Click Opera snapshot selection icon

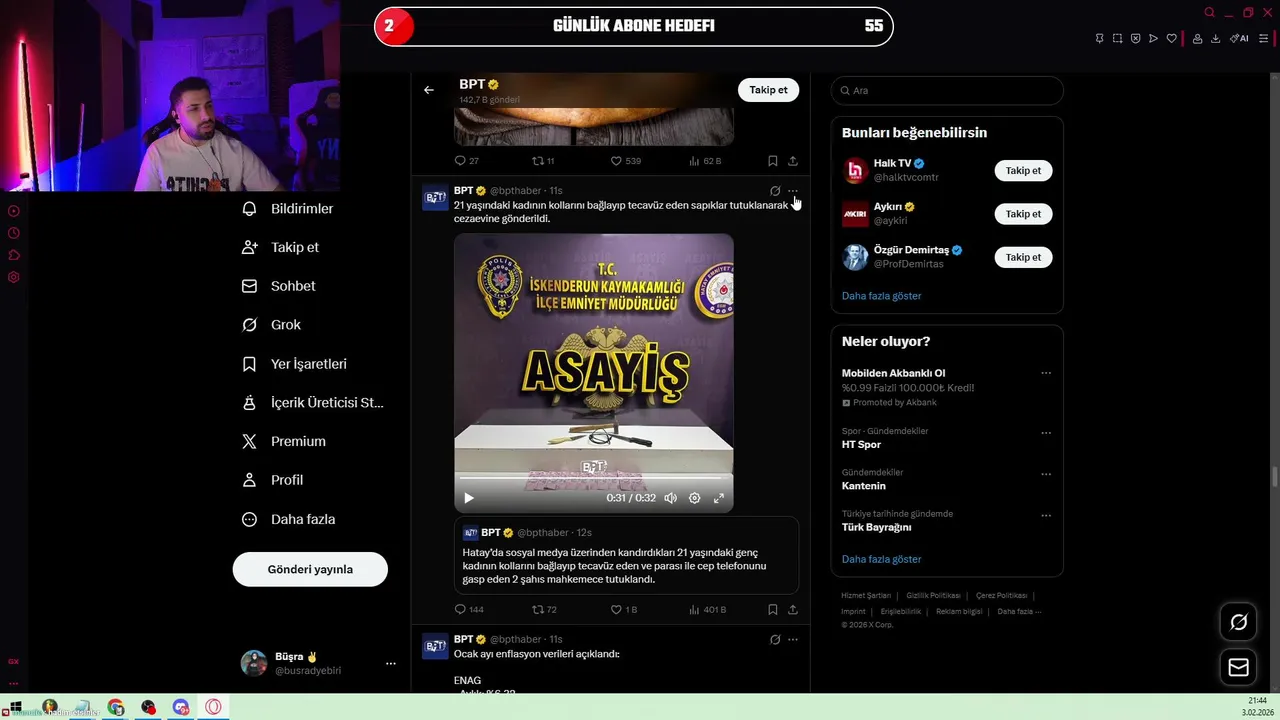coord(1117,38)
